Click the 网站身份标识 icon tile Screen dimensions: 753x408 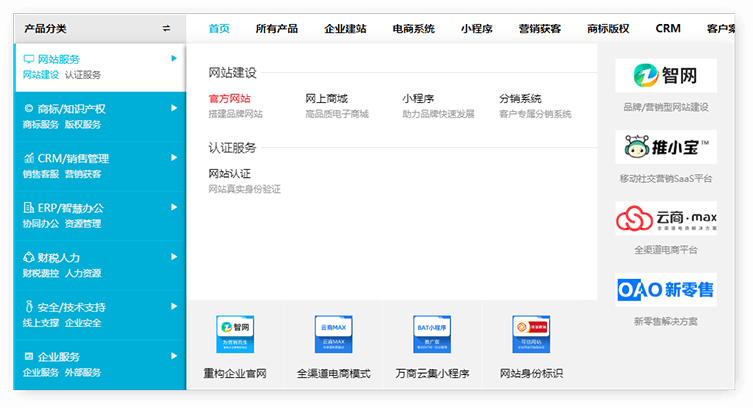click(531, 335)
